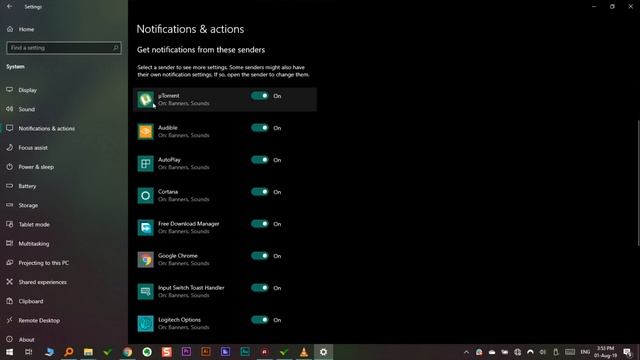The image size is (640, 360).
Task: Launch Adobe Premiere Pro from taskbar
Action: point(186,352)
